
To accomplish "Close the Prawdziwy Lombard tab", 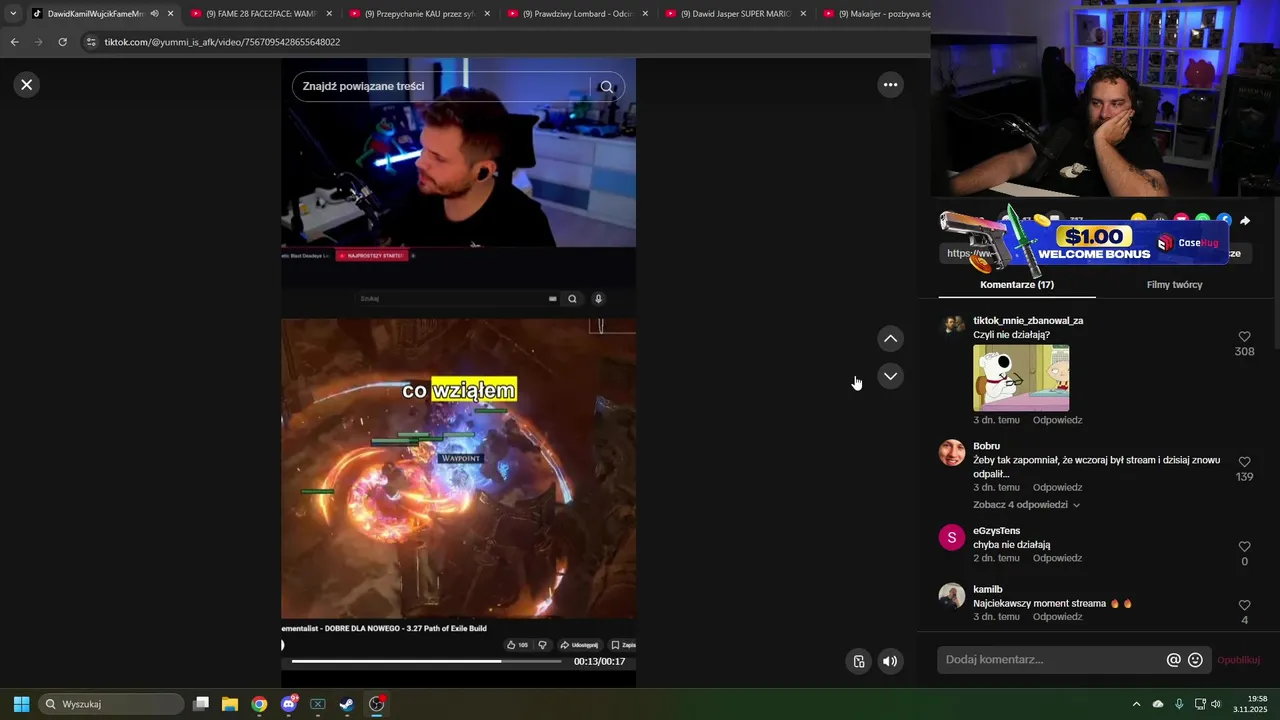I will pos(645,14).
